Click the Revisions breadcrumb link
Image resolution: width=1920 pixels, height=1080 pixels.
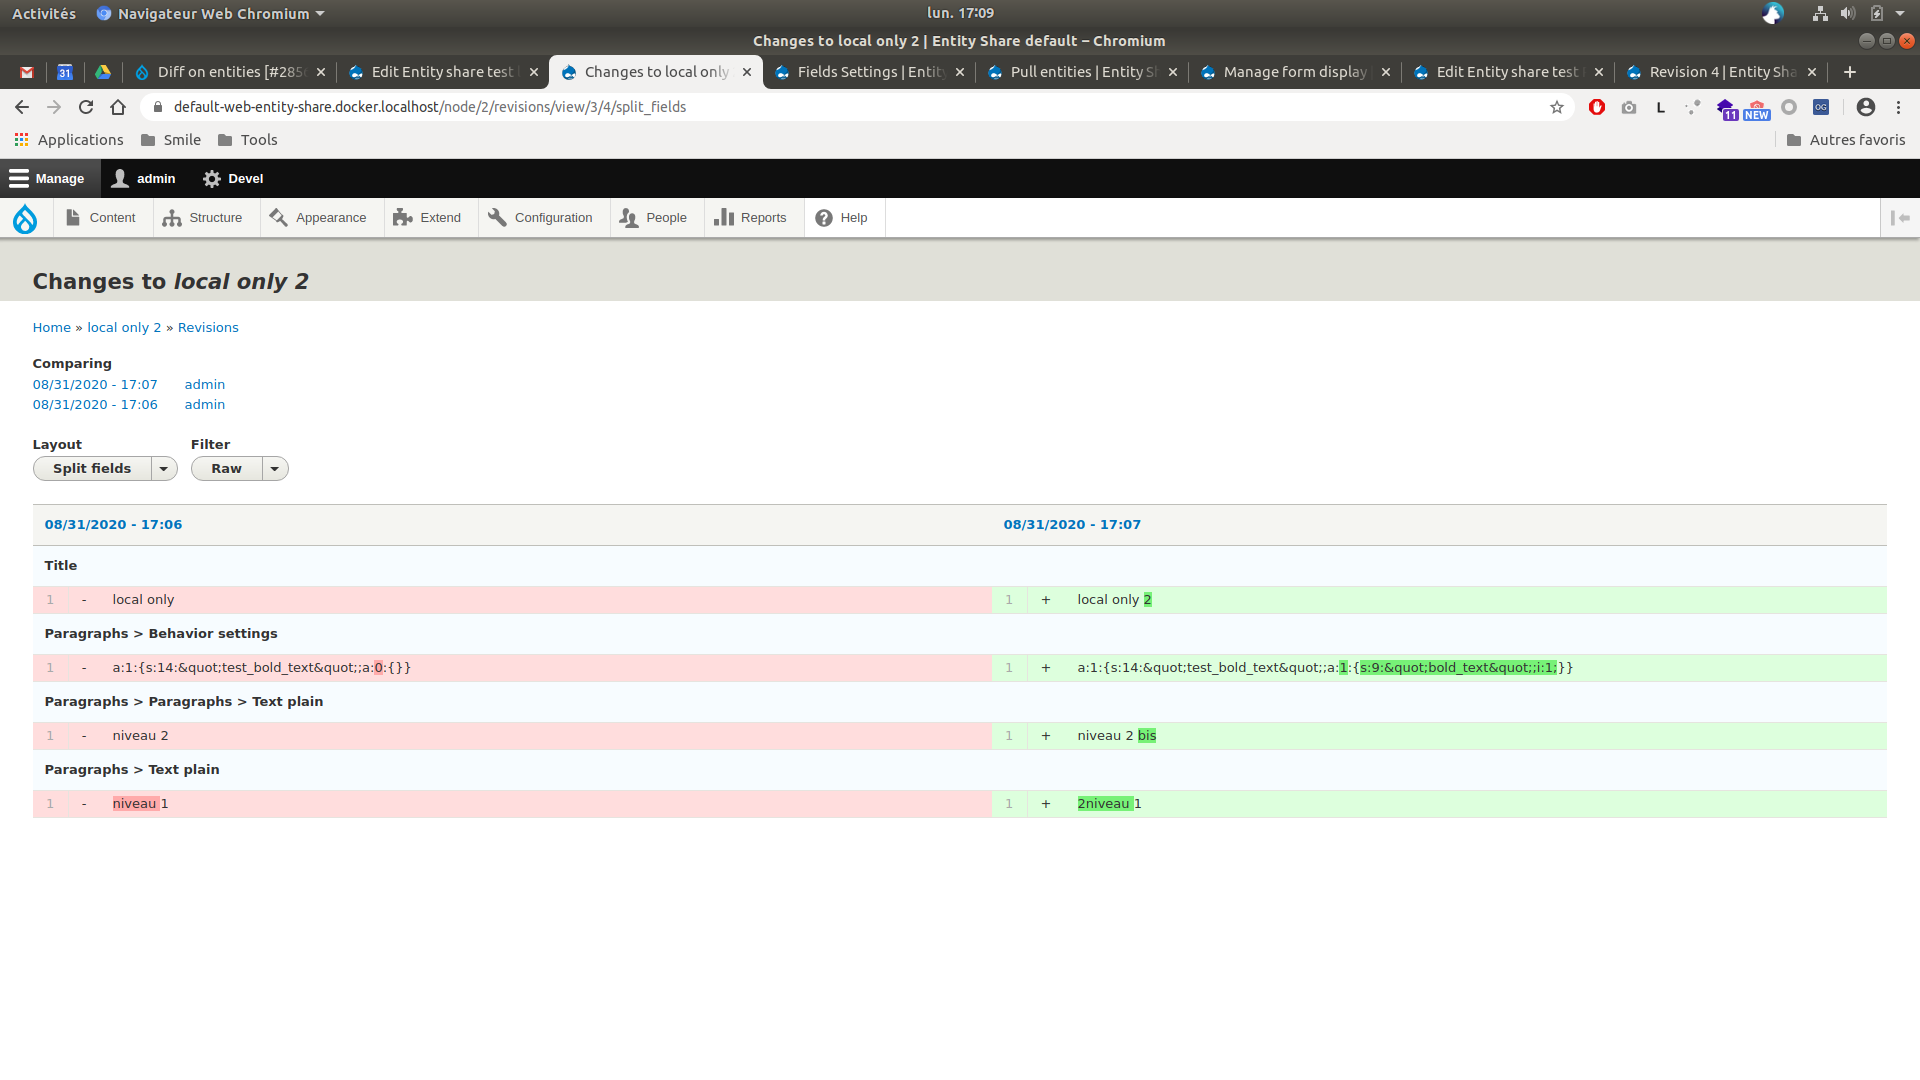click(208, 327)
